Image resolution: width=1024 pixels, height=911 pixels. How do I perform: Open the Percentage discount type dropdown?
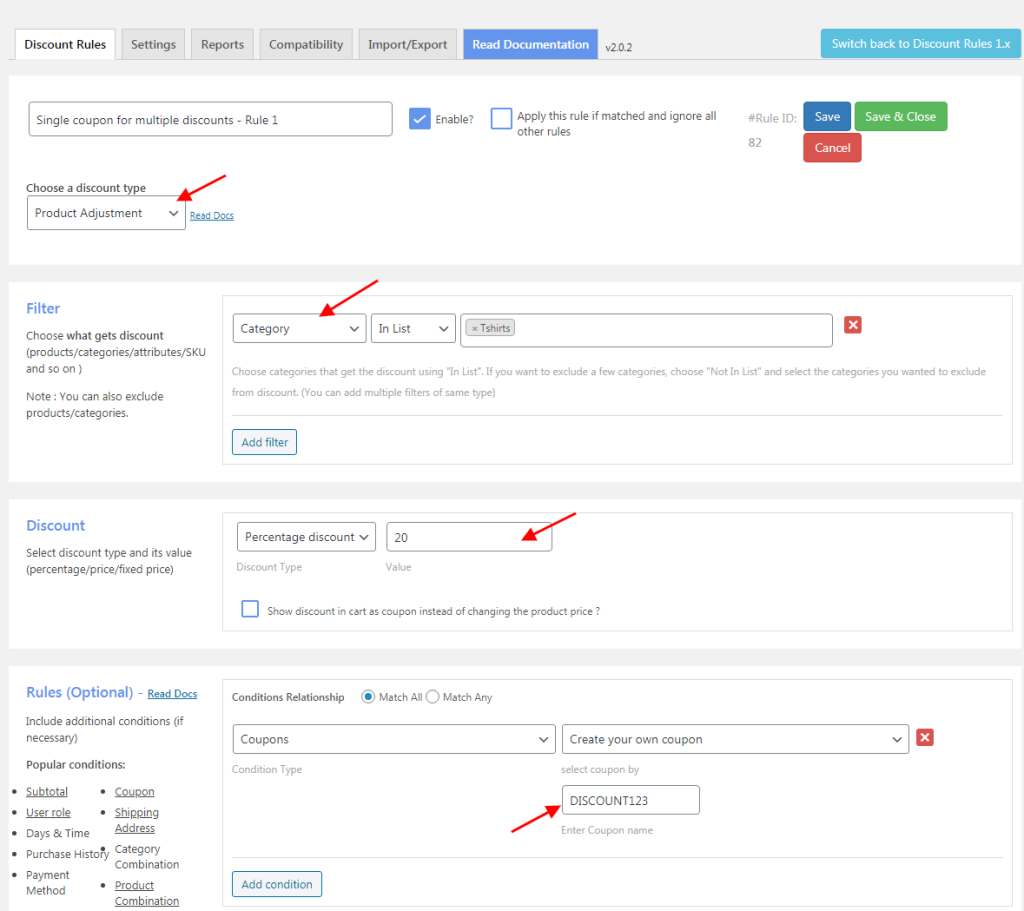click(x=306, y=537)
